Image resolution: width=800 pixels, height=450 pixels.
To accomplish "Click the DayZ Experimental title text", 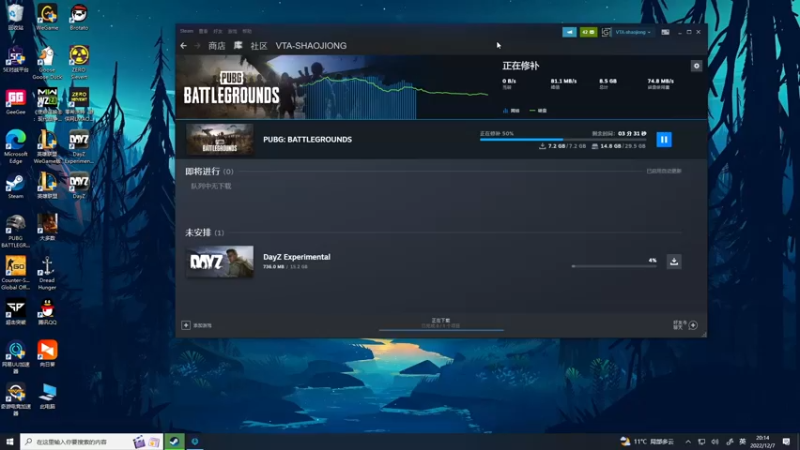I will point(296,257).
